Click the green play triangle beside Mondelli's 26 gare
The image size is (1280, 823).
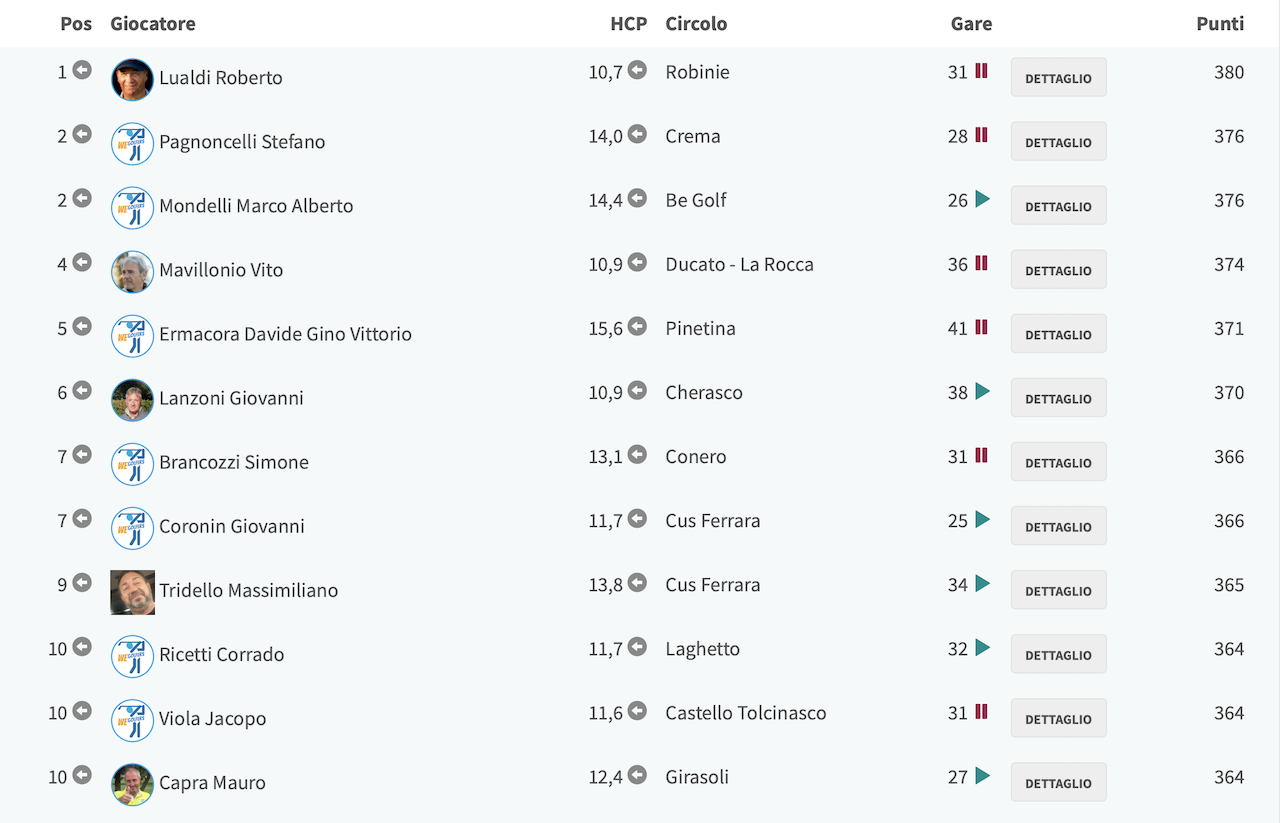[x=983, y=199]
